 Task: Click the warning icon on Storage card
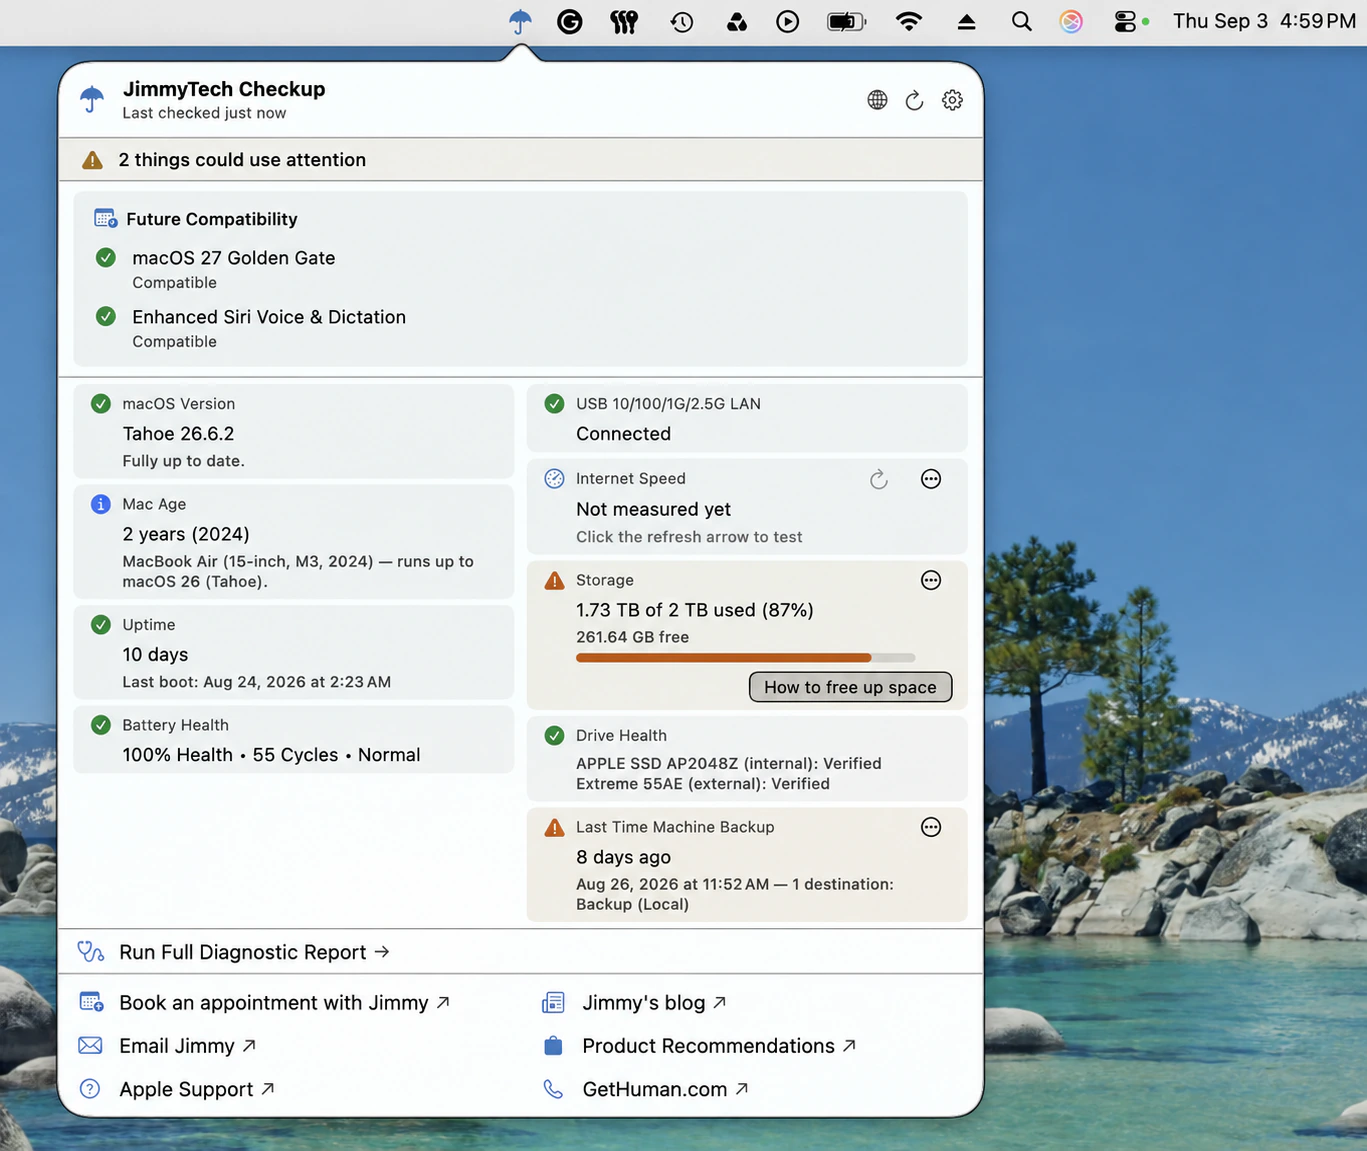(554, 581)
